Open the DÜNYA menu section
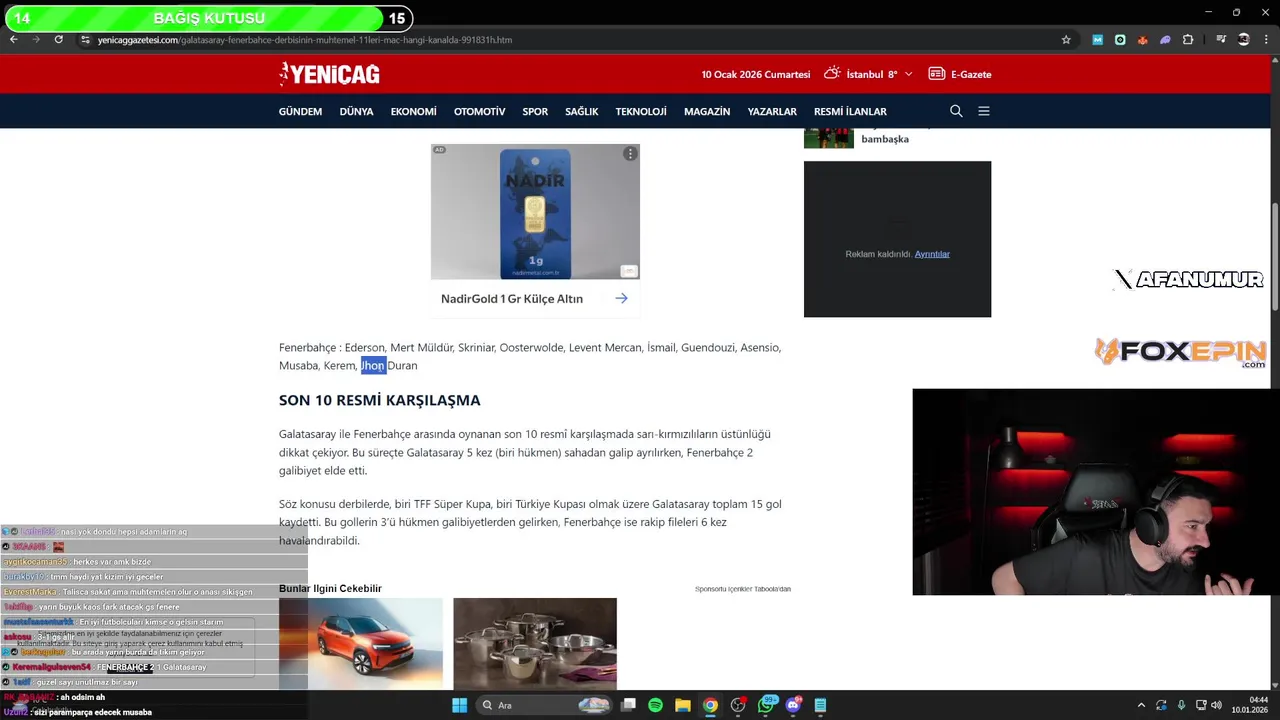Screen dimensions: 1280x720 point(356,111)
